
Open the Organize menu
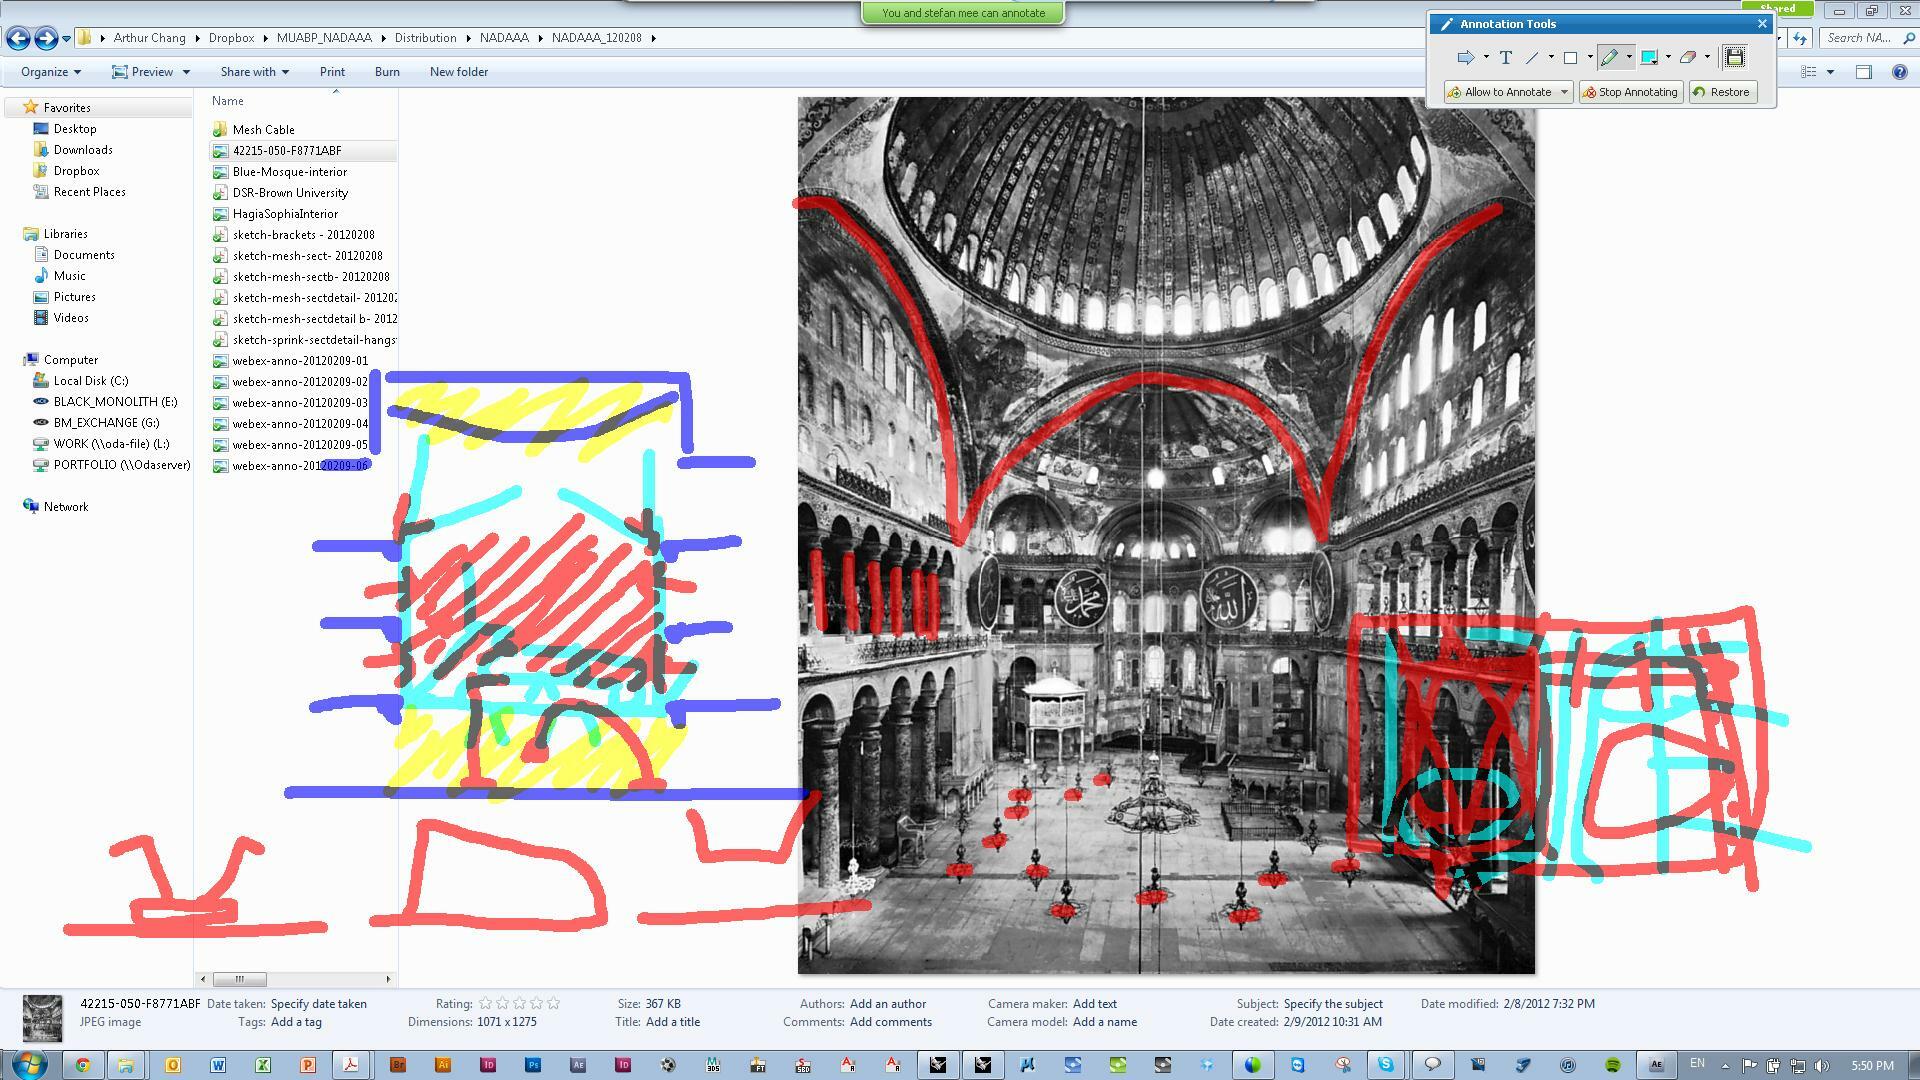(51, 72)
